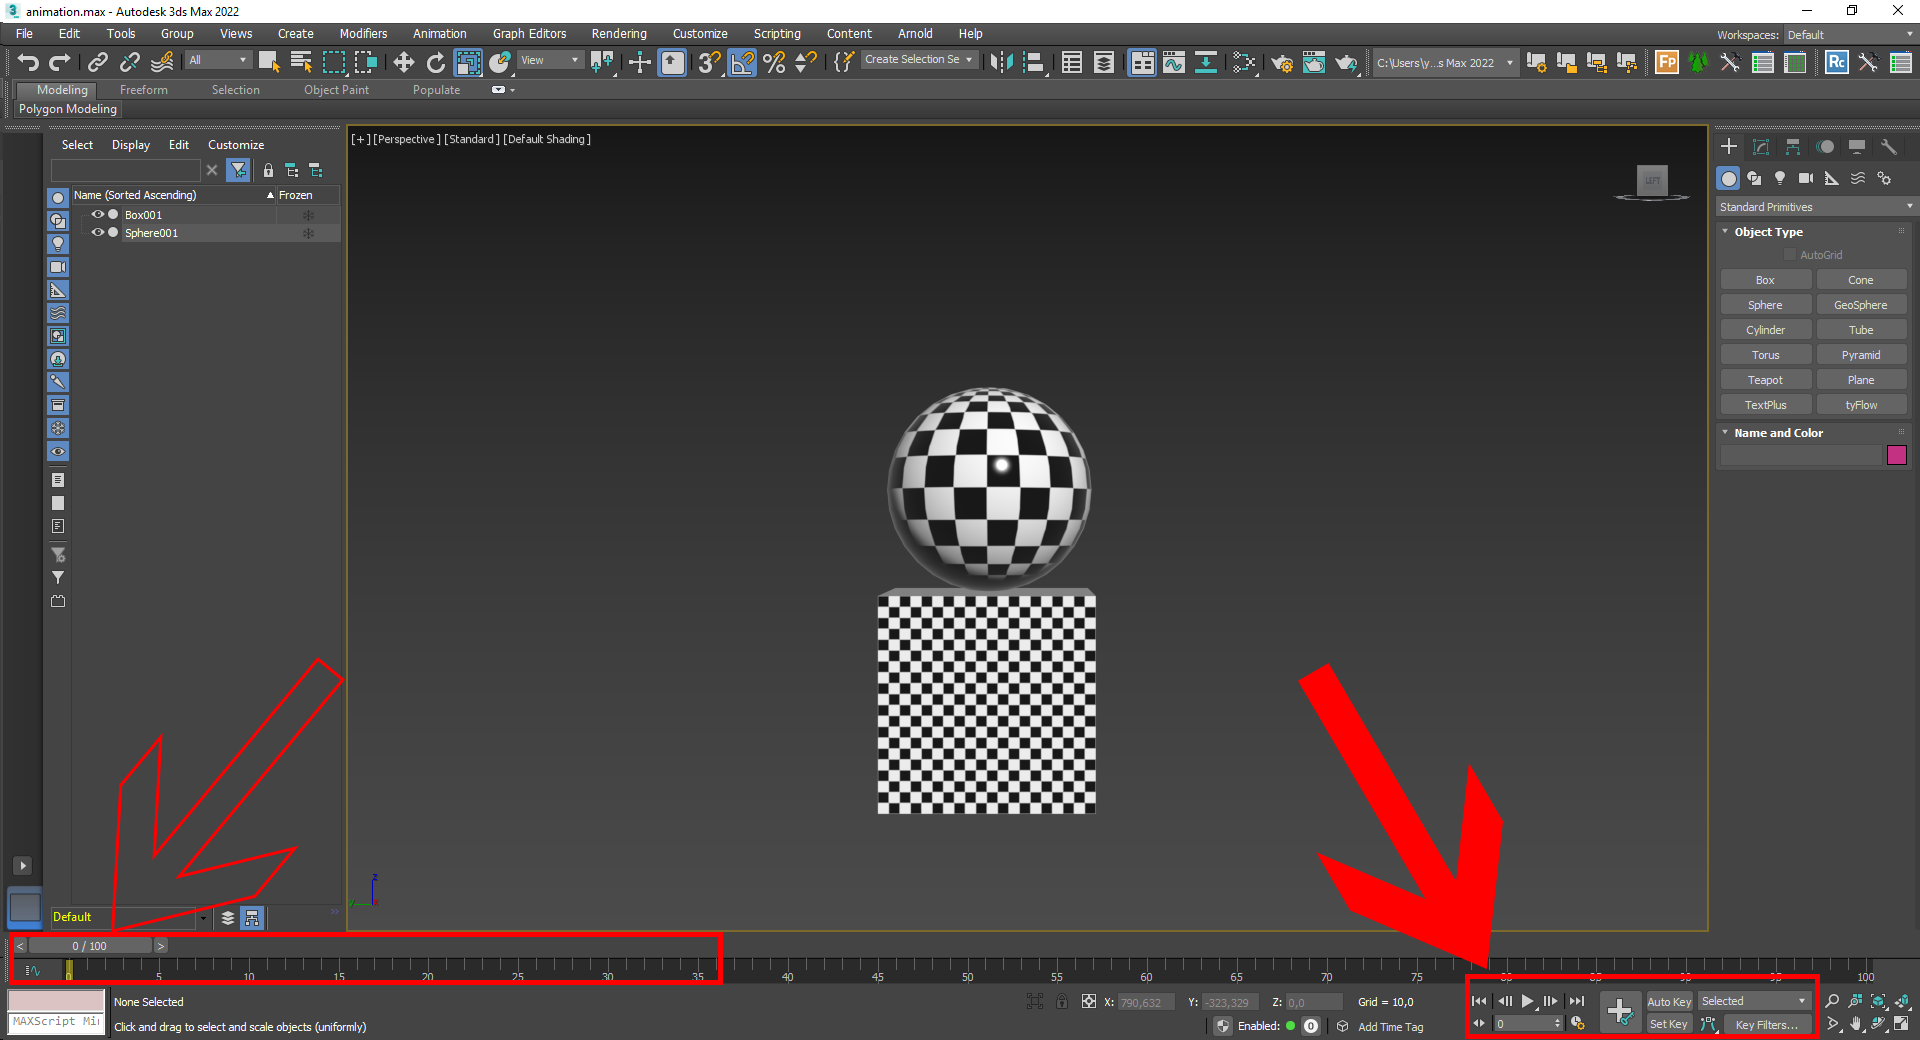Click the Lights category icon
Viewport: 1920px width, 1040px height.
(1780, 178)
